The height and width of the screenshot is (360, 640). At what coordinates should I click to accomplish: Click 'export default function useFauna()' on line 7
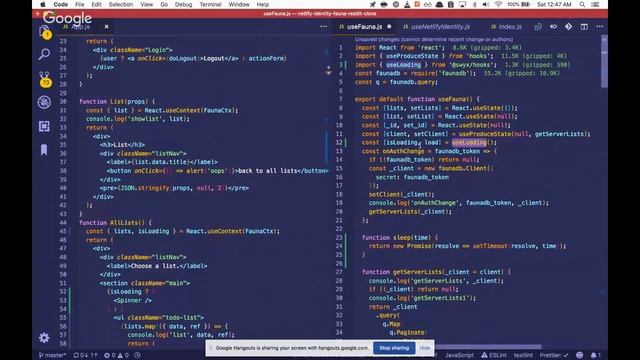pos(413,99)
